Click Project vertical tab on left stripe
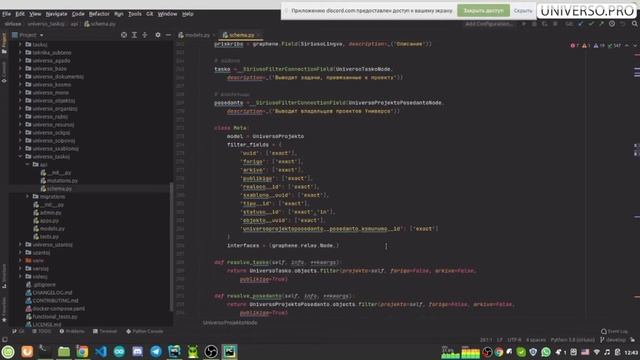 4,42
